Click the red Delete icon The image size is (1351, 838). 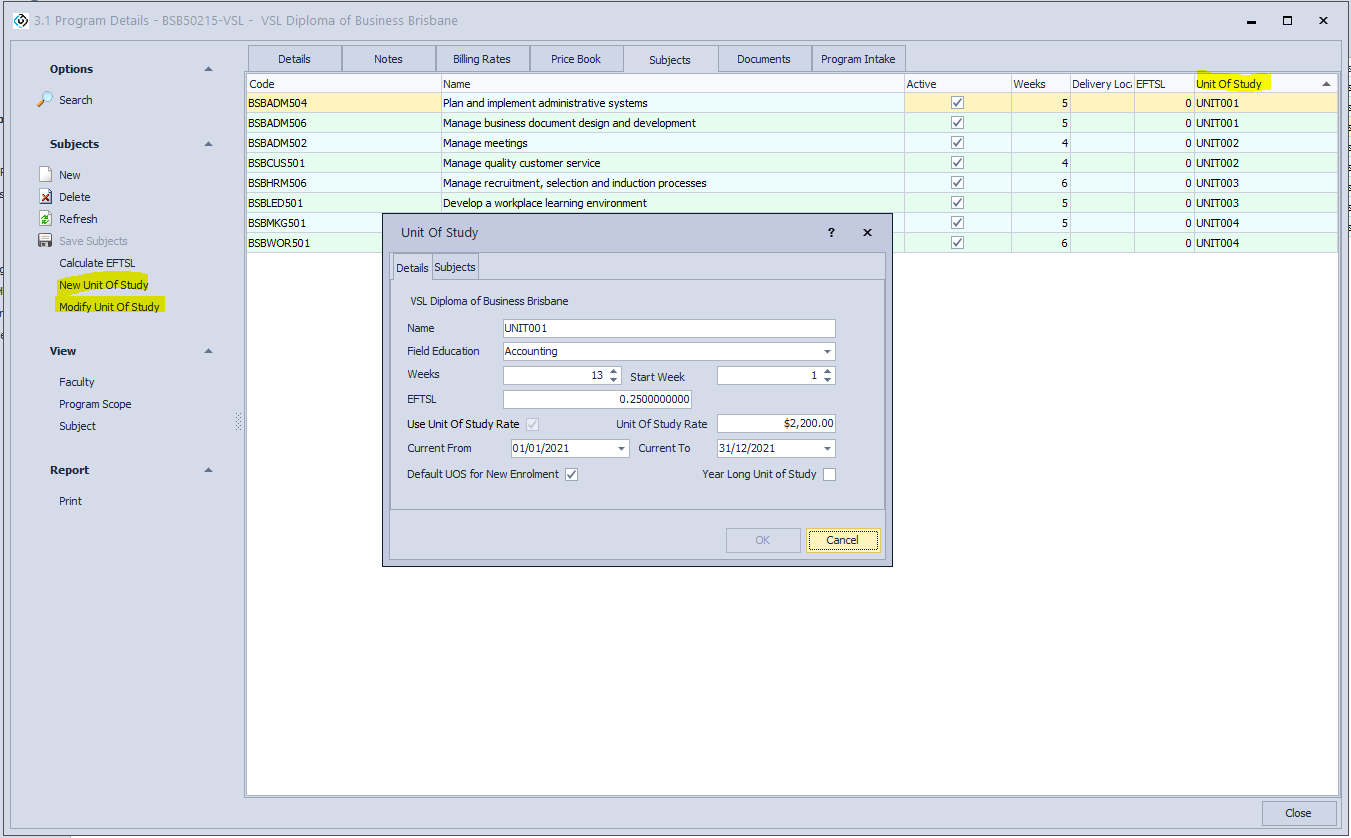[45, 197]
